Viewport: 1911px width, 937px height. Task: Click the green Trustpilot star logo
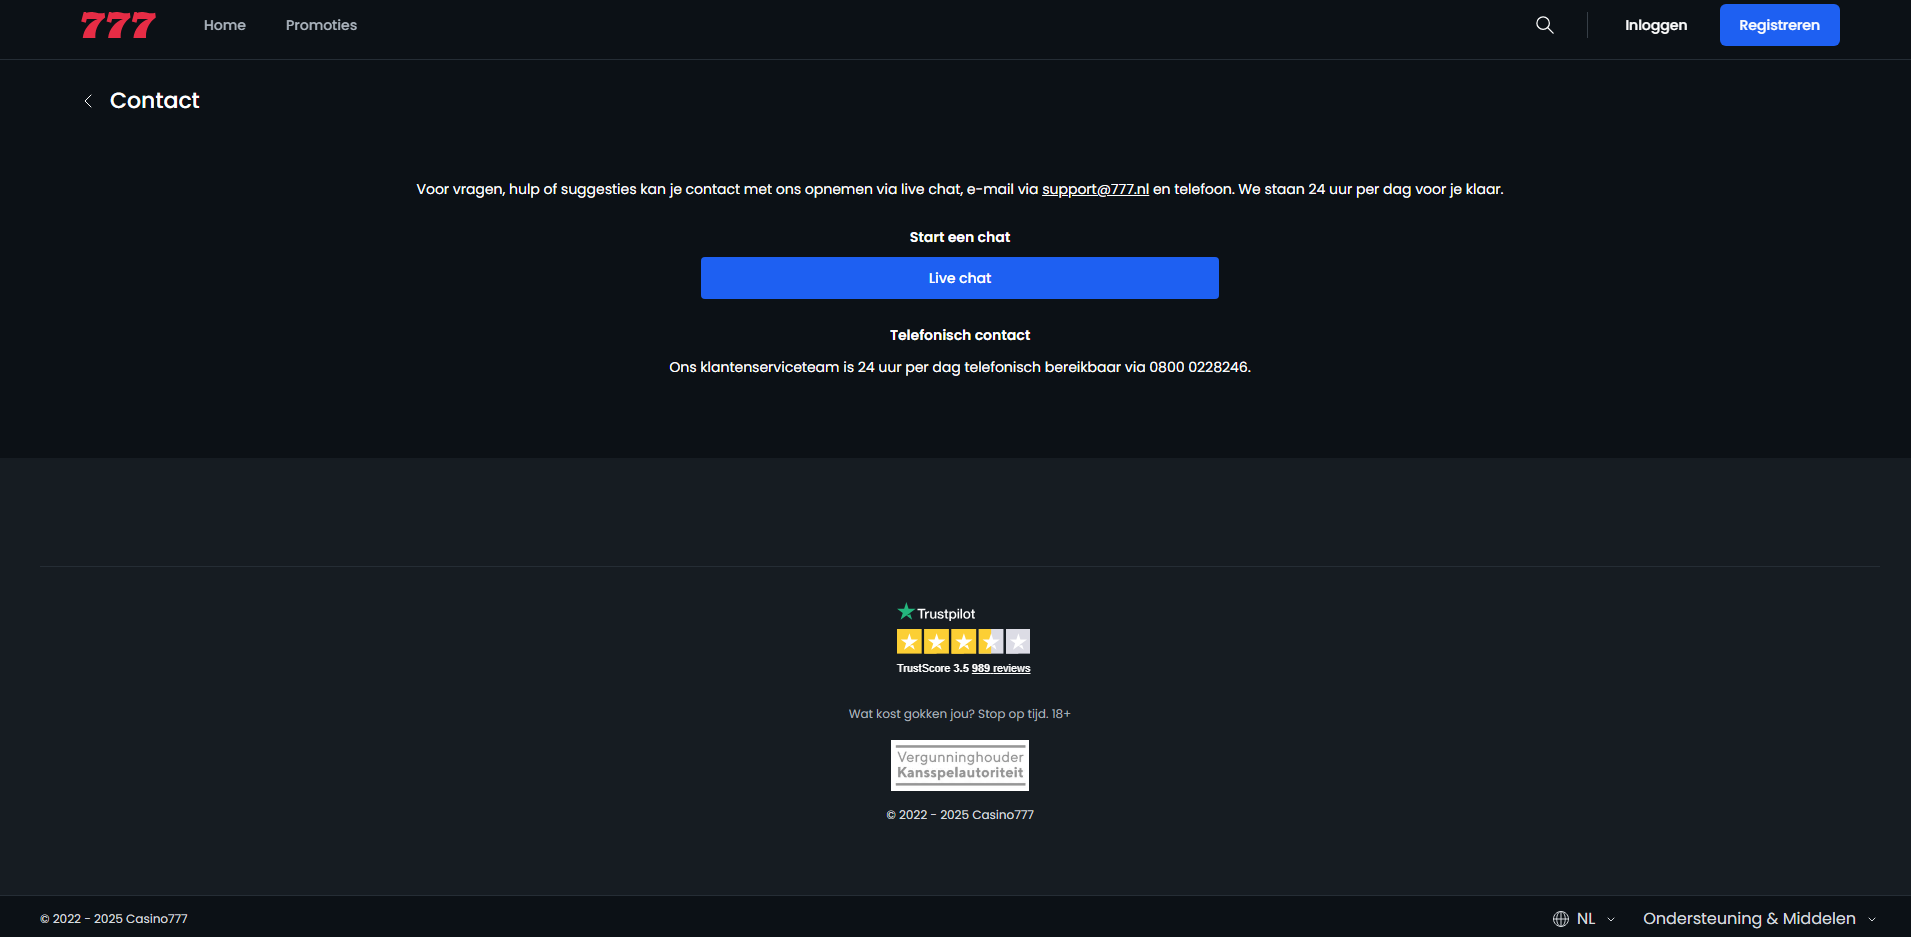coord(906,611)
